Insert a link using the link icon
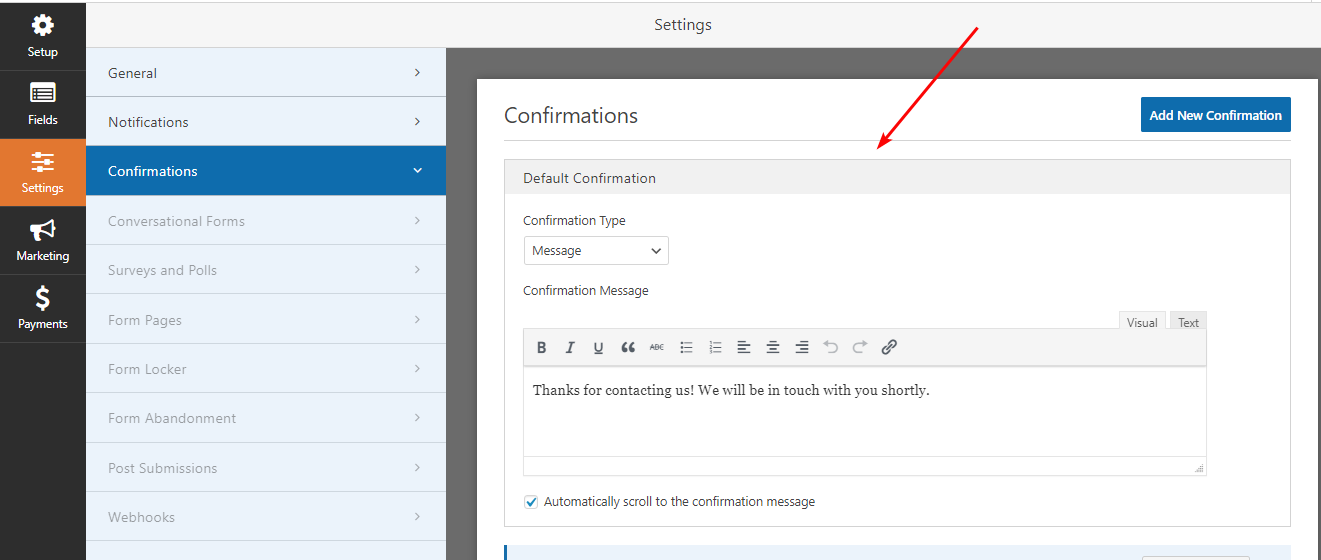This screenshot has width=1321, height=560. [x=889, y=348]
